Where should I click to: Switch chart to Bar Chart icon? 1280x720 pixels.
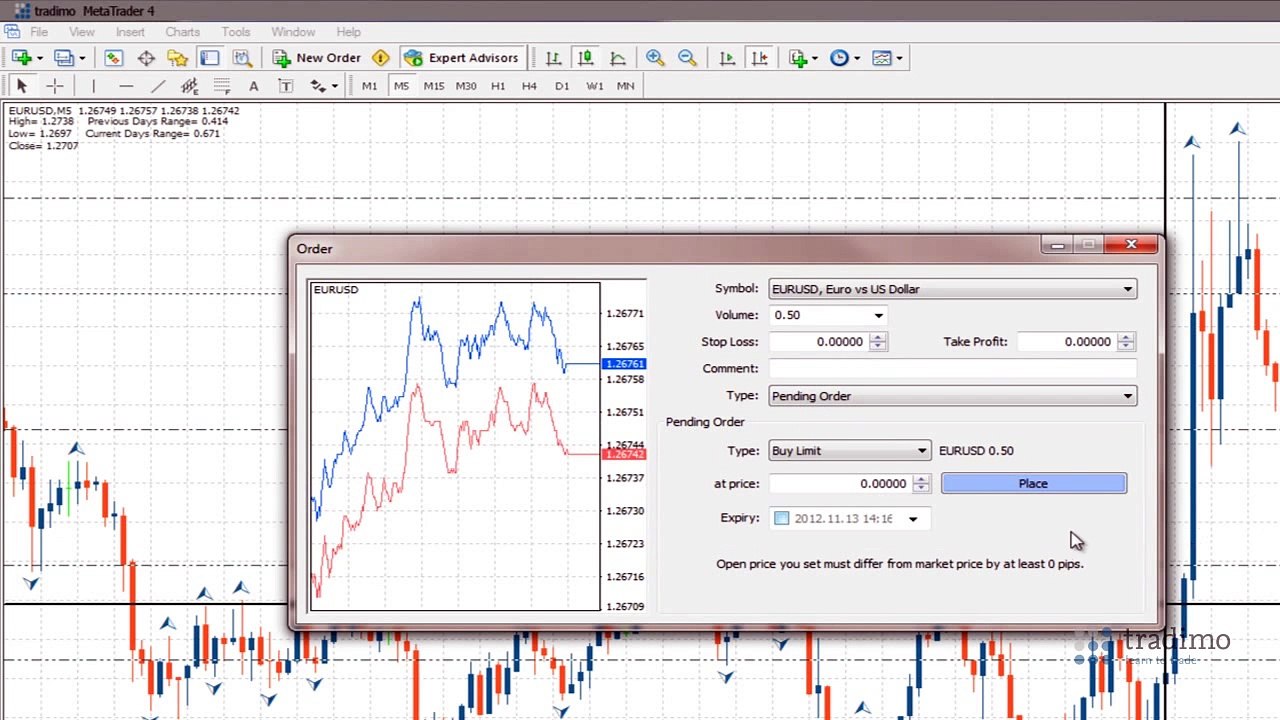coord(553,58)
